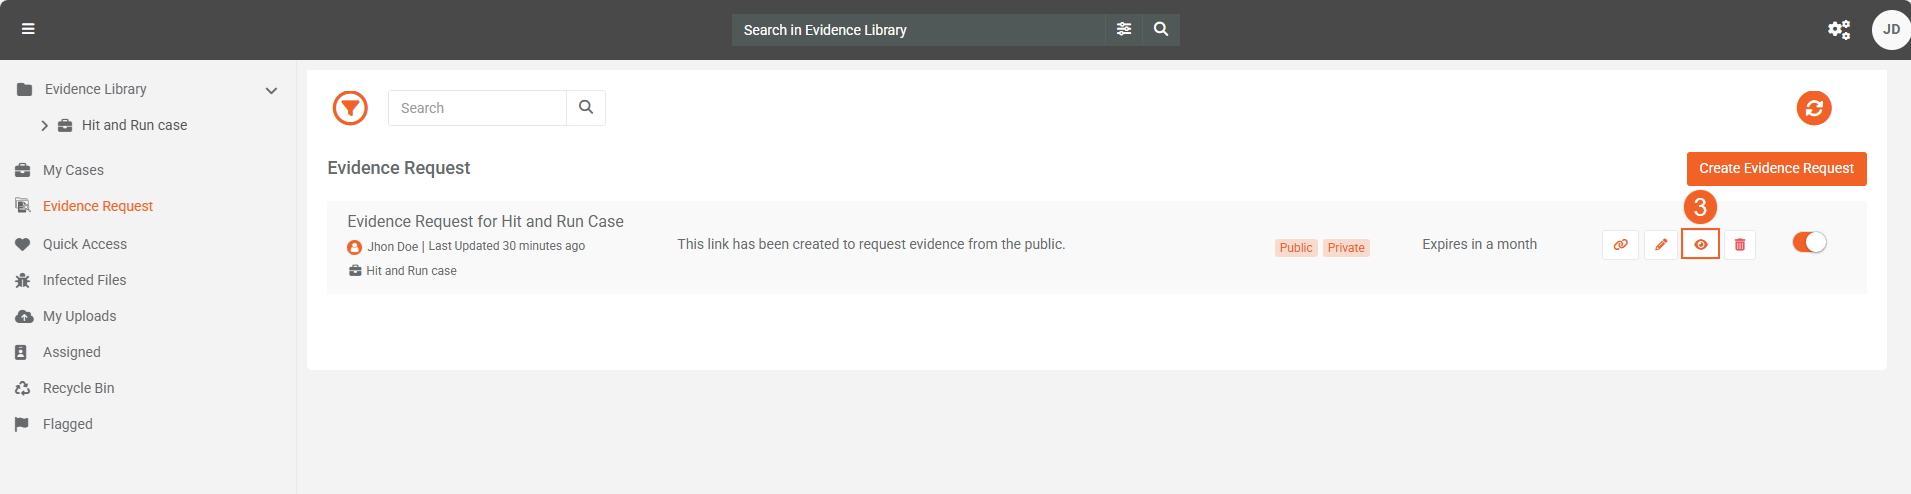This screenshot has width=1911, height=494.
Task: Copy the evidence request link
Action: tap(1620, 245)
